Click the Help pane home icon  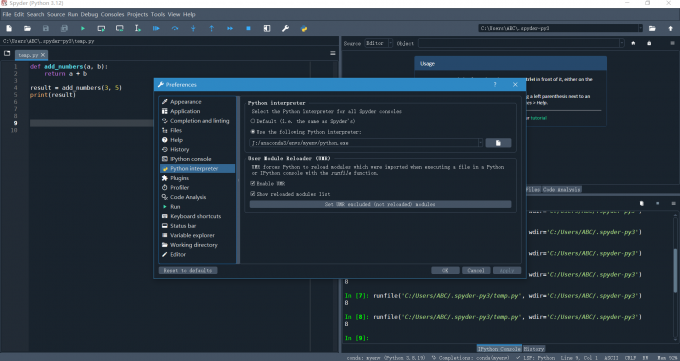633,43
